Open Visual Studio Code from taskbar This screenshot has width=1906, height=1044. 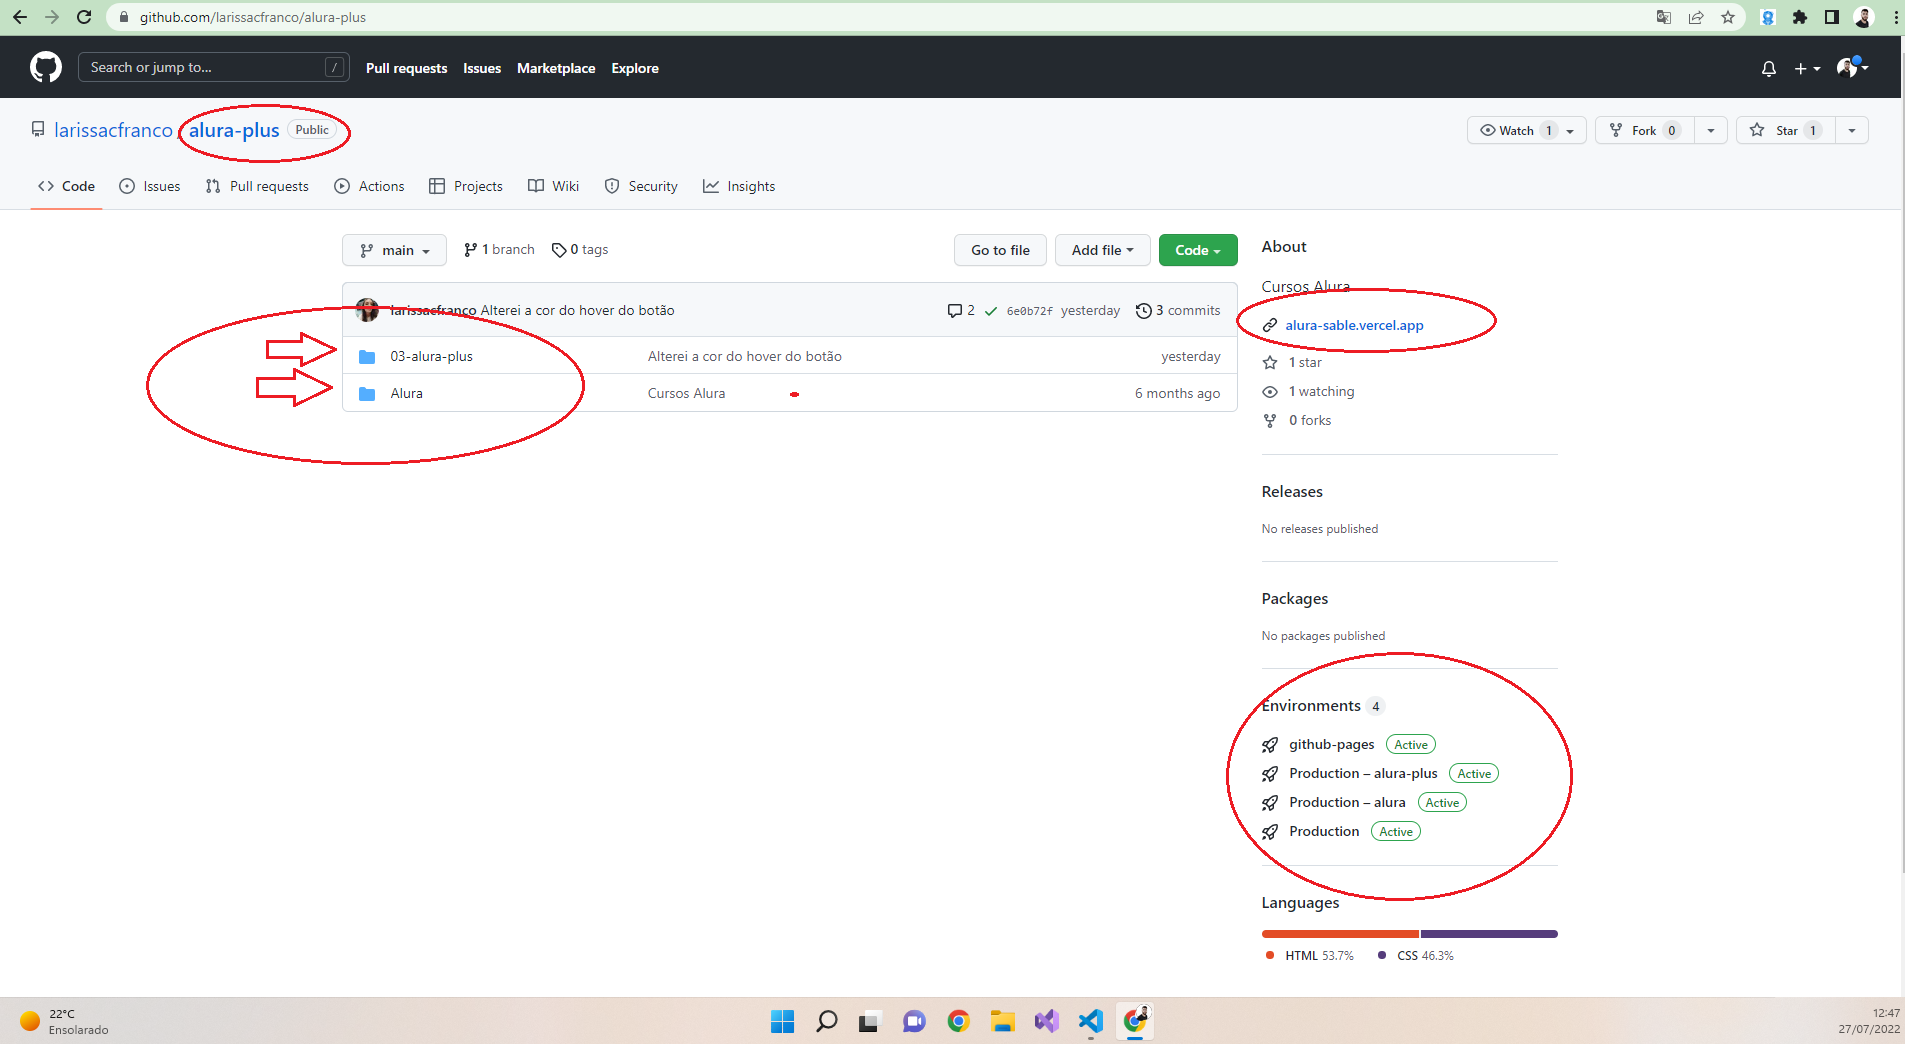(1090, 1021)
